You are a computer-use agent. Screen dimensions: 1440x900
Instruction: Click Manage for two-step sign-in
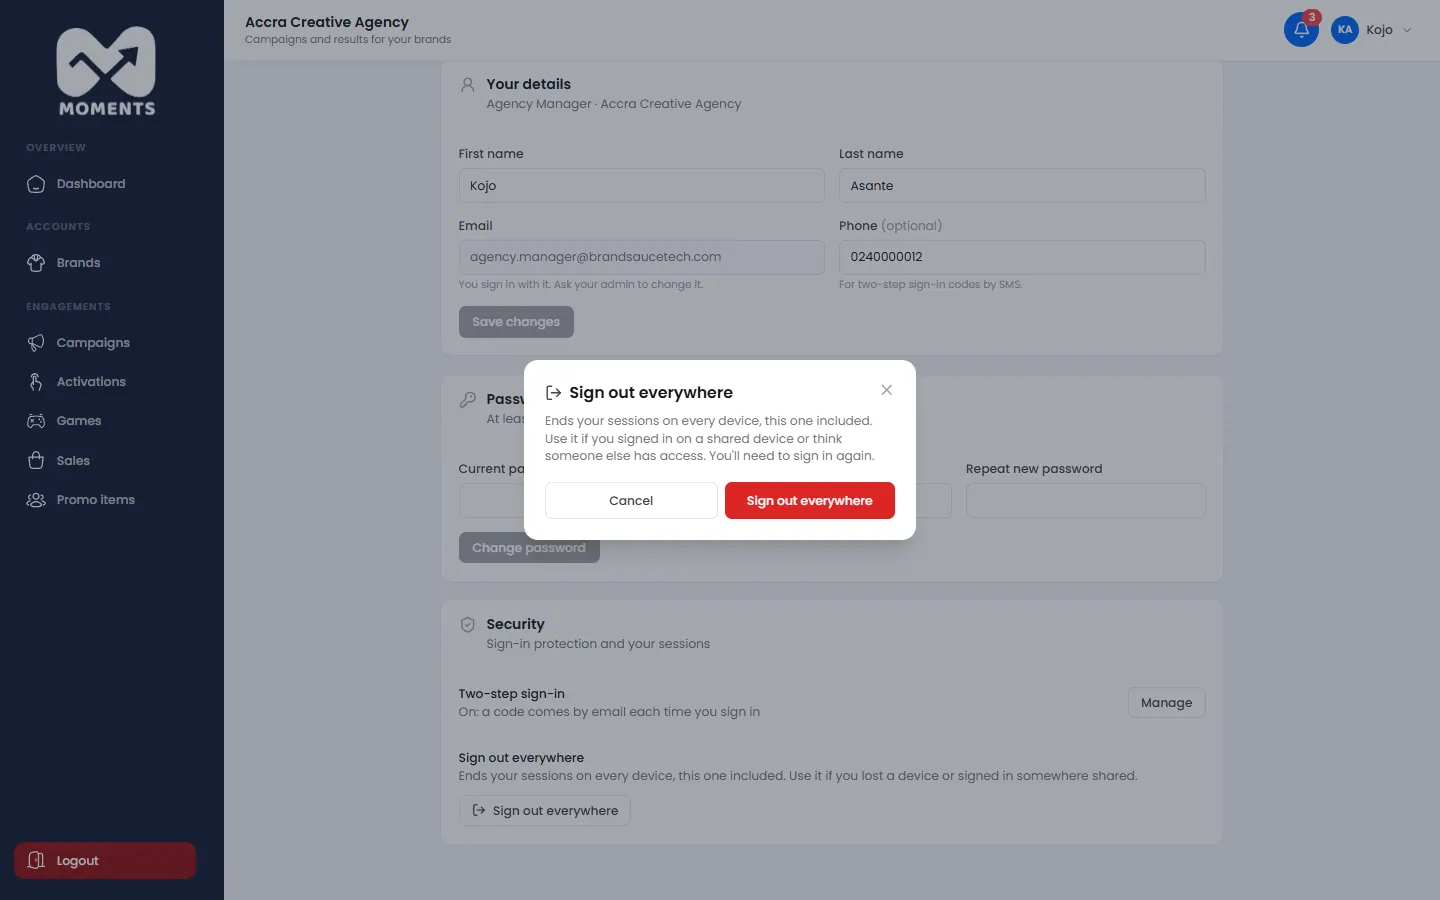tap(1166, 703)
